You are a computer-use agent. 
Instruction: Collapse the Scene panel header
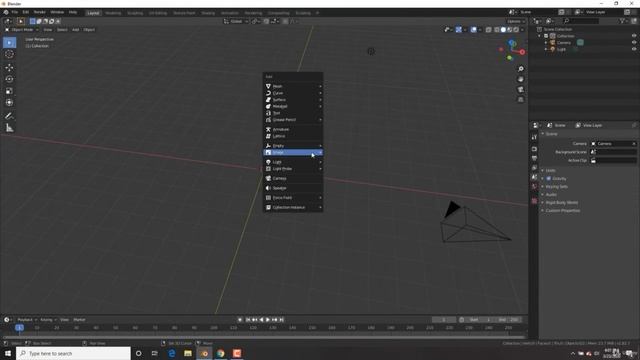(x=551, y=134)
